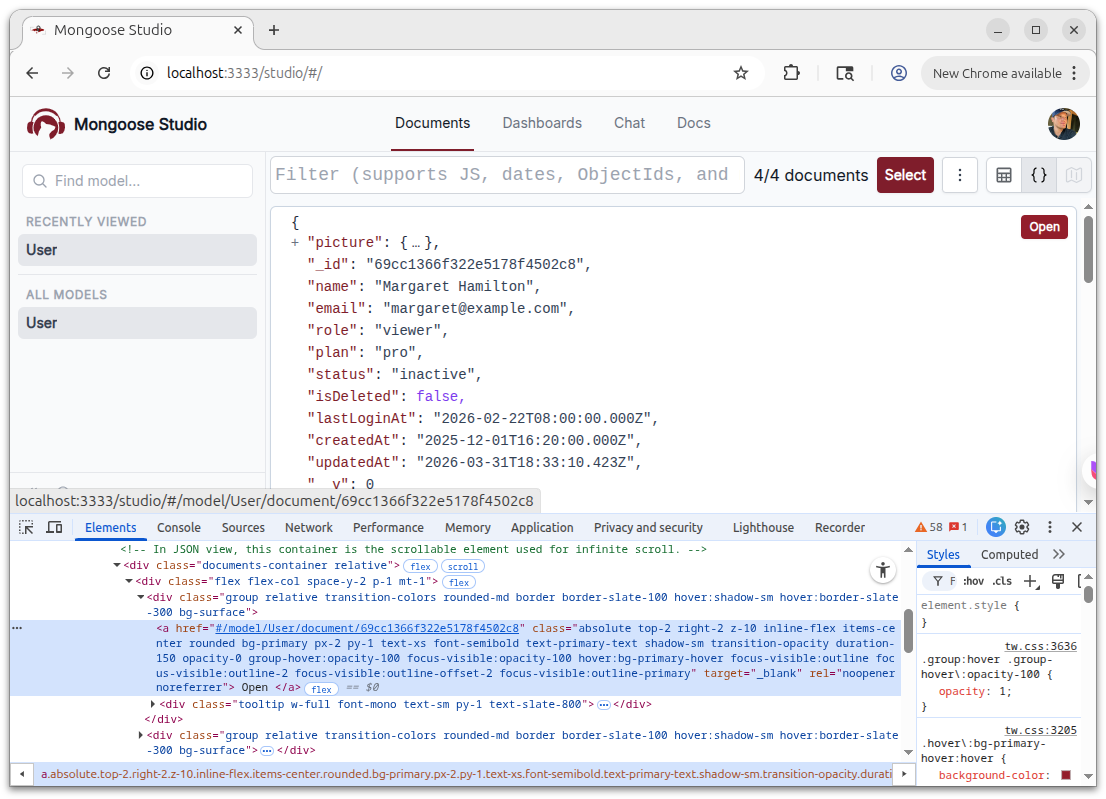Open User under Recently Viewed

click(x=138, y=250)
